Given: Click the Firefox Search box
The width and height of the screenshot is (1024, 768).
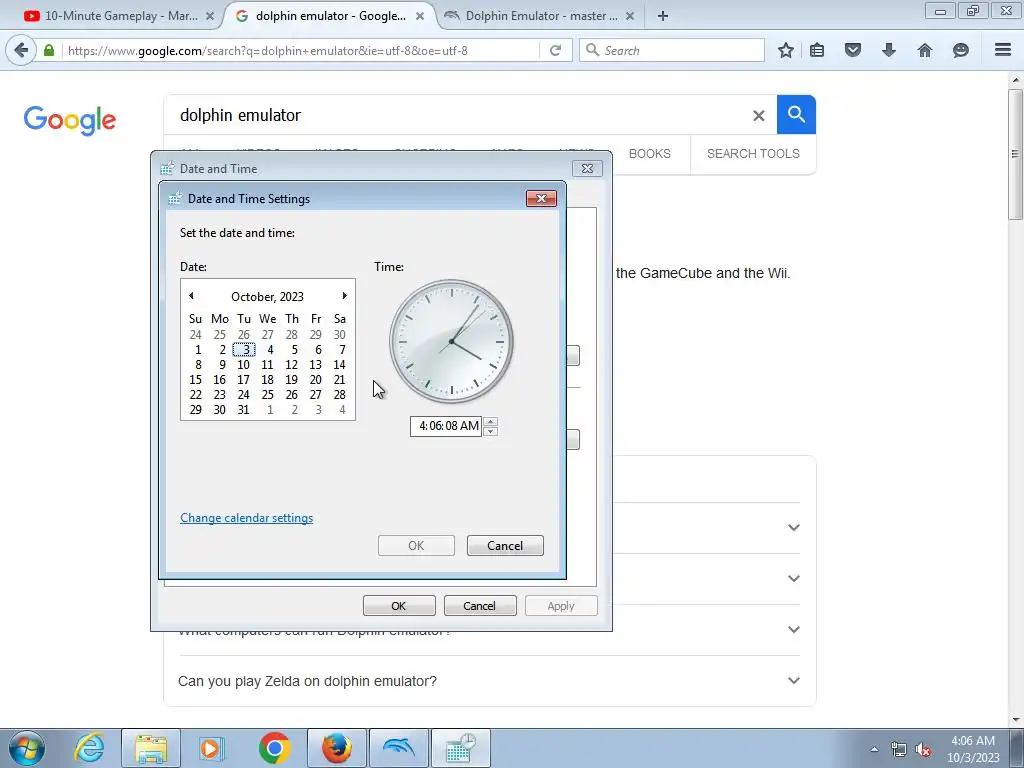Looking at the screenshot, I should pos(673,50).
